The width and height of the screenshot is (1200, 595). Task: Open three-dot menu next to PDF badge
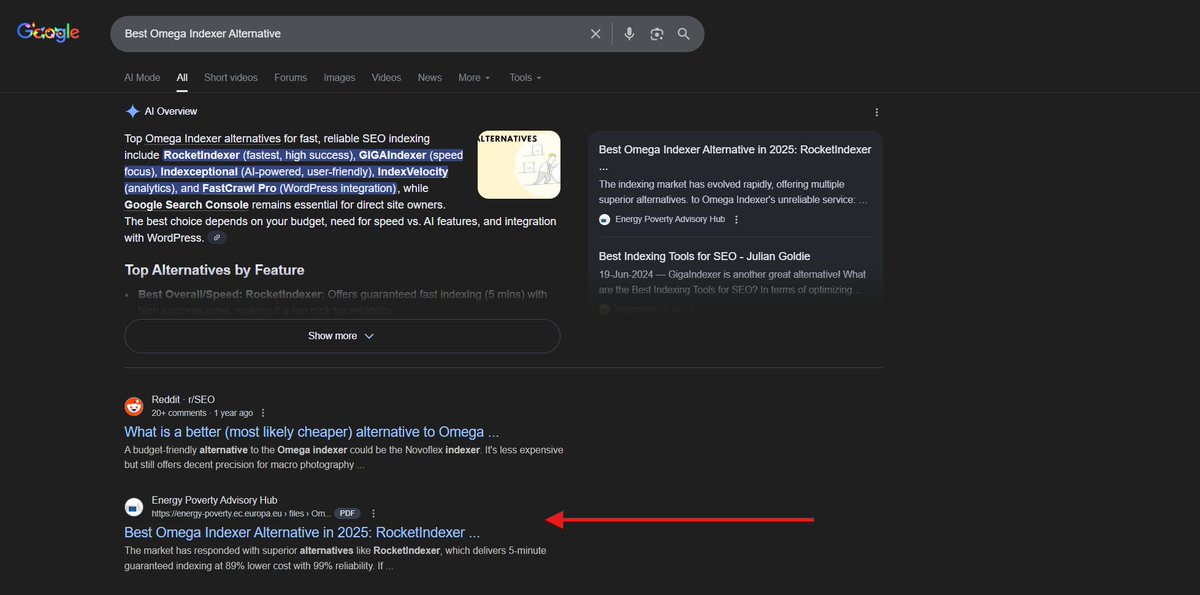click(373, 513)
